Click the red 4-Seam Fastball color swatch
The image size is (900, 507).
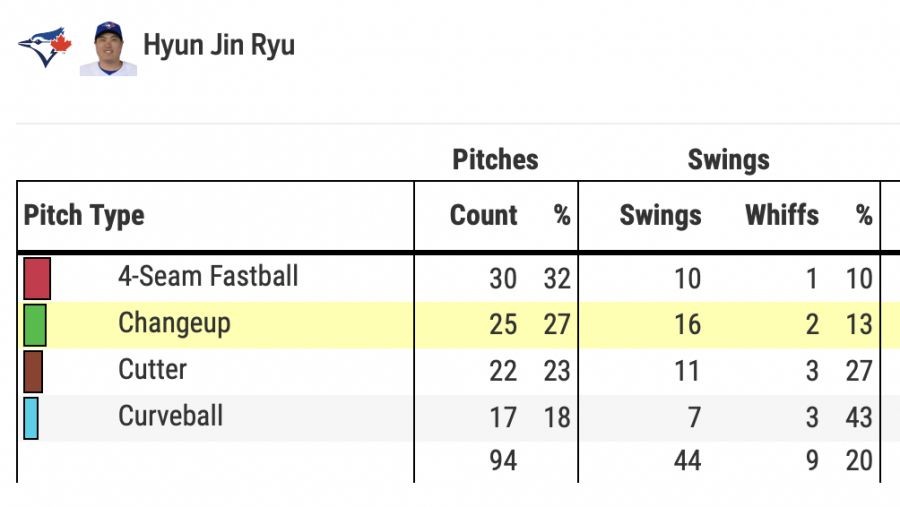pyautogui.click(x=37, y=278)
